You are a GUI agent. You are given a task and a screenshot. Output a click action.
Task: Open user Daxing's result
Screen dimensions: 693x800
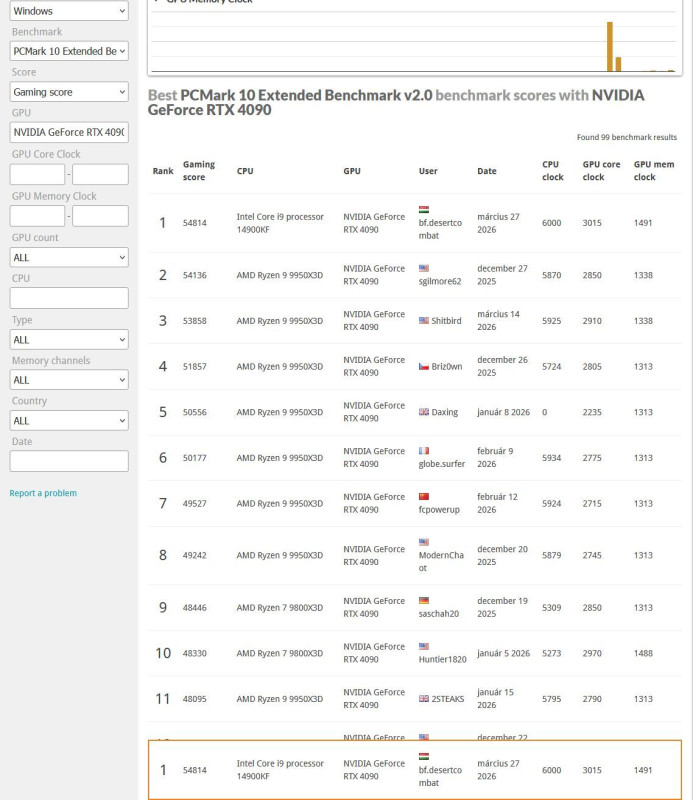(x=444, y=412)
